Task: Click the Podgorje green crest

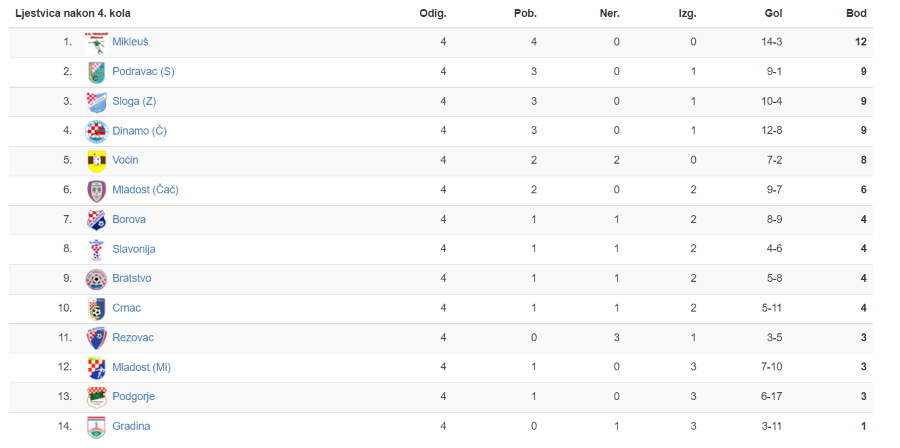Action: pyautogui.click(x=96, y=397)
